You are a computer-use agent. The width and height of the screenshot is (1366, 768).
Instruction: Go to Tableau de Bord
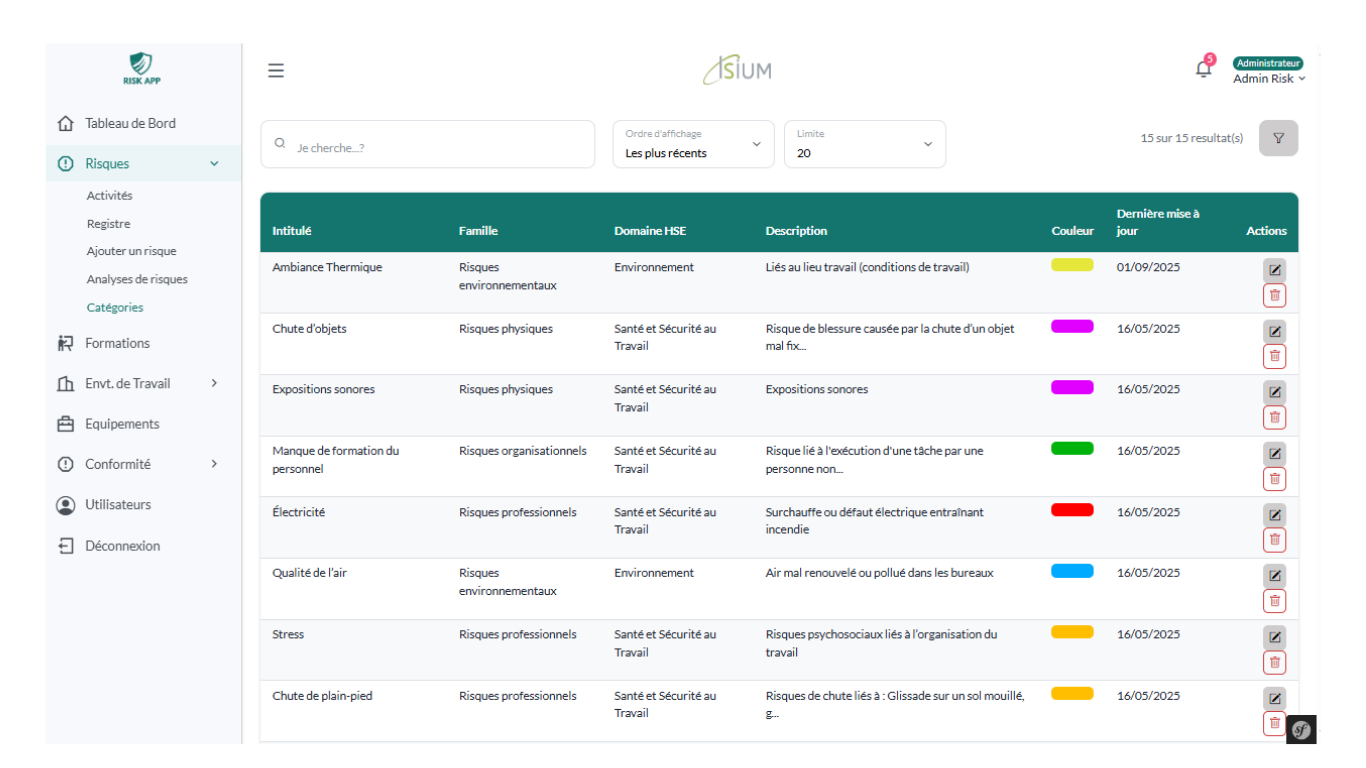[130, 124]
